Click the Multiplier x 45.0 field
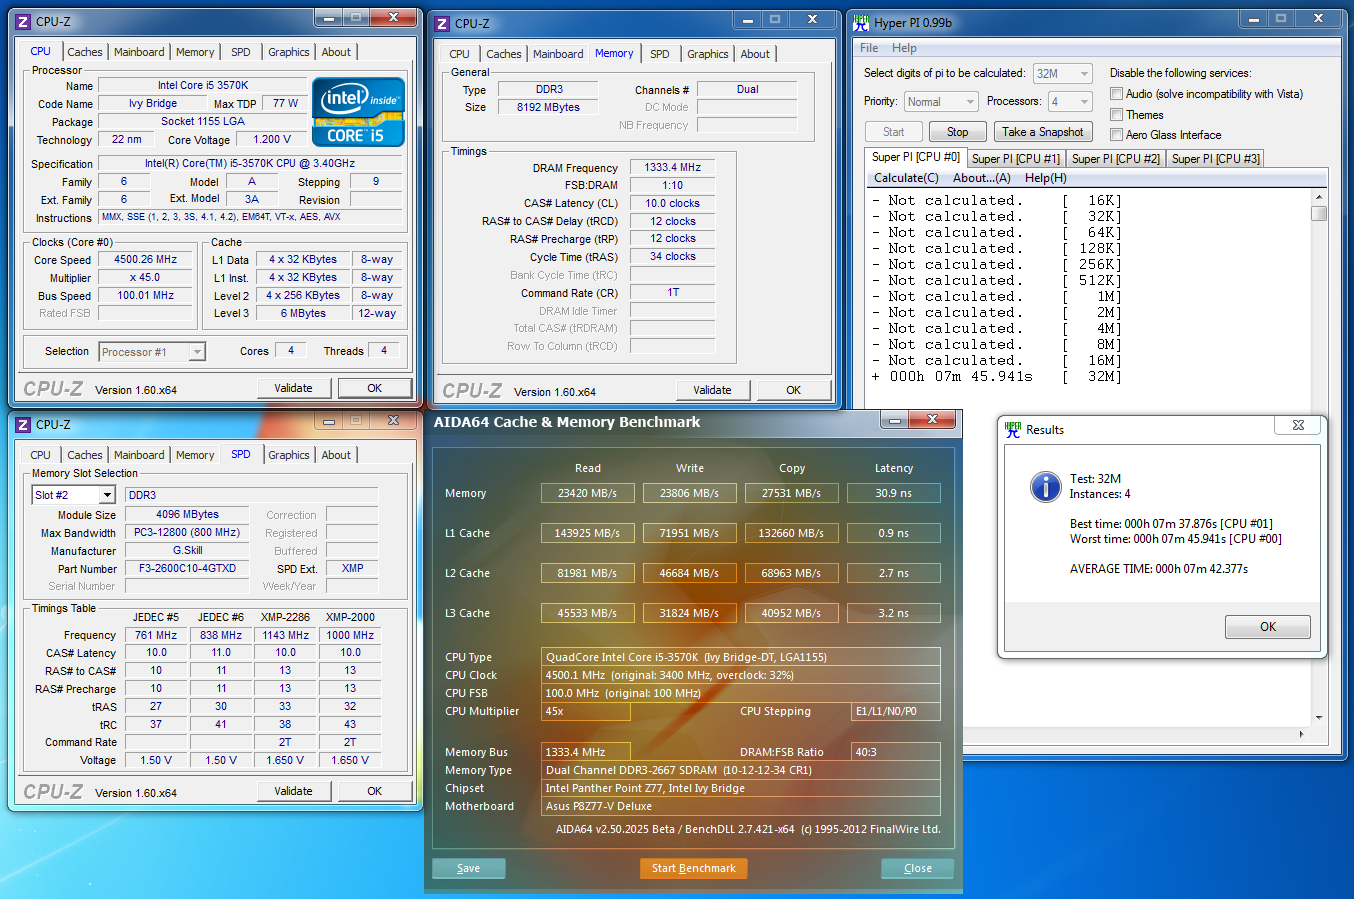 point(146,277)
